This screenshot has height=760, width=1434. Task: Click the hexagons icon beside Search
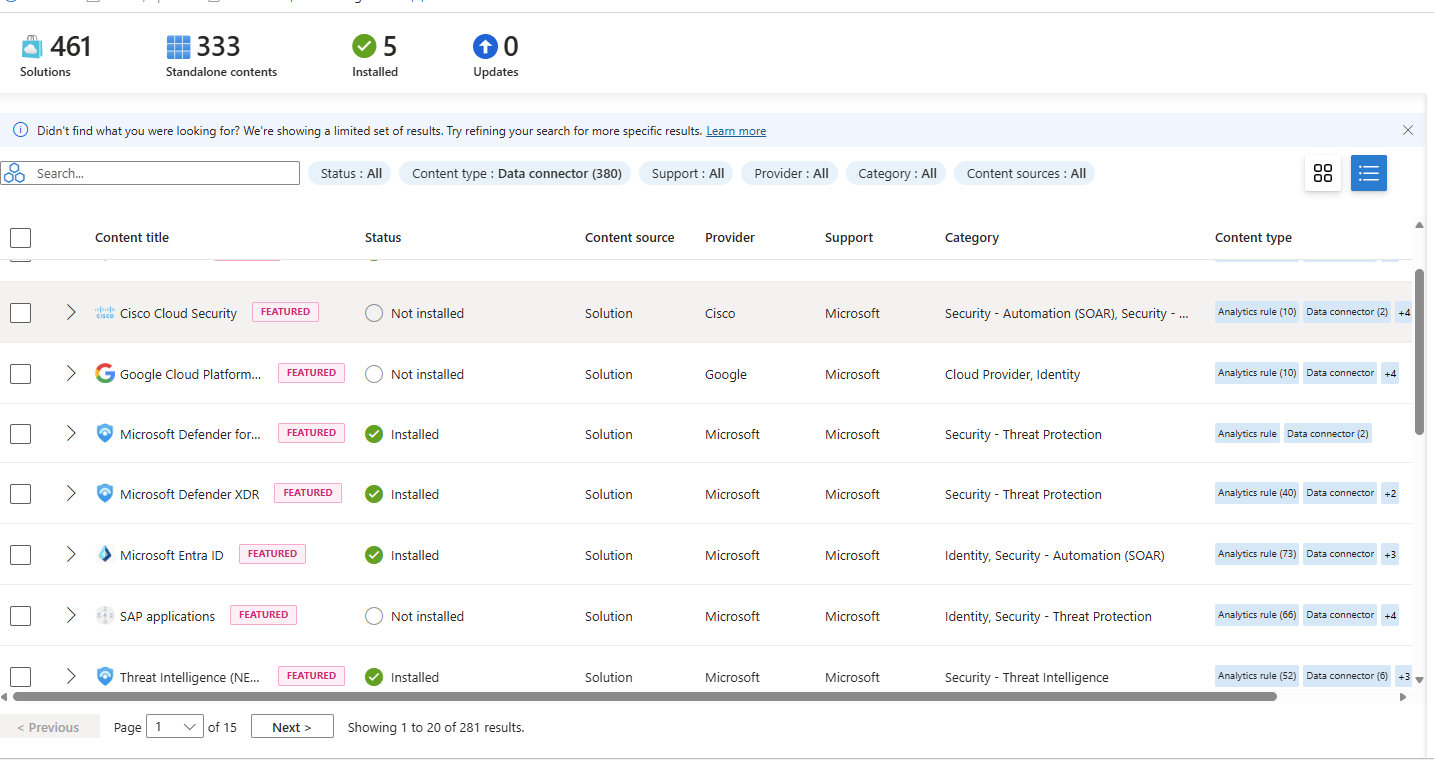click(x=14, y=173)
